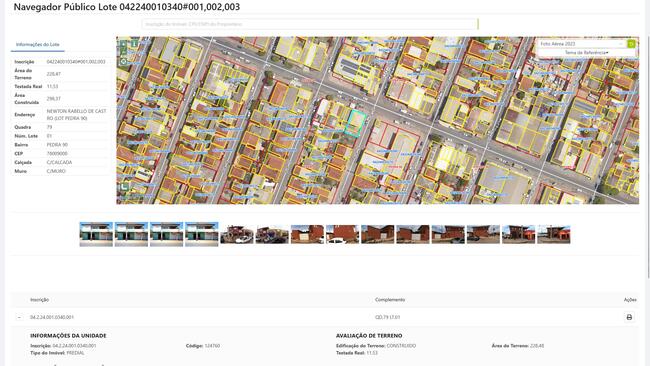Screen dimensions: 650x366
Task: Collapse the 04.2.24.001.0340.001 row details
Action: pos(19,317)
